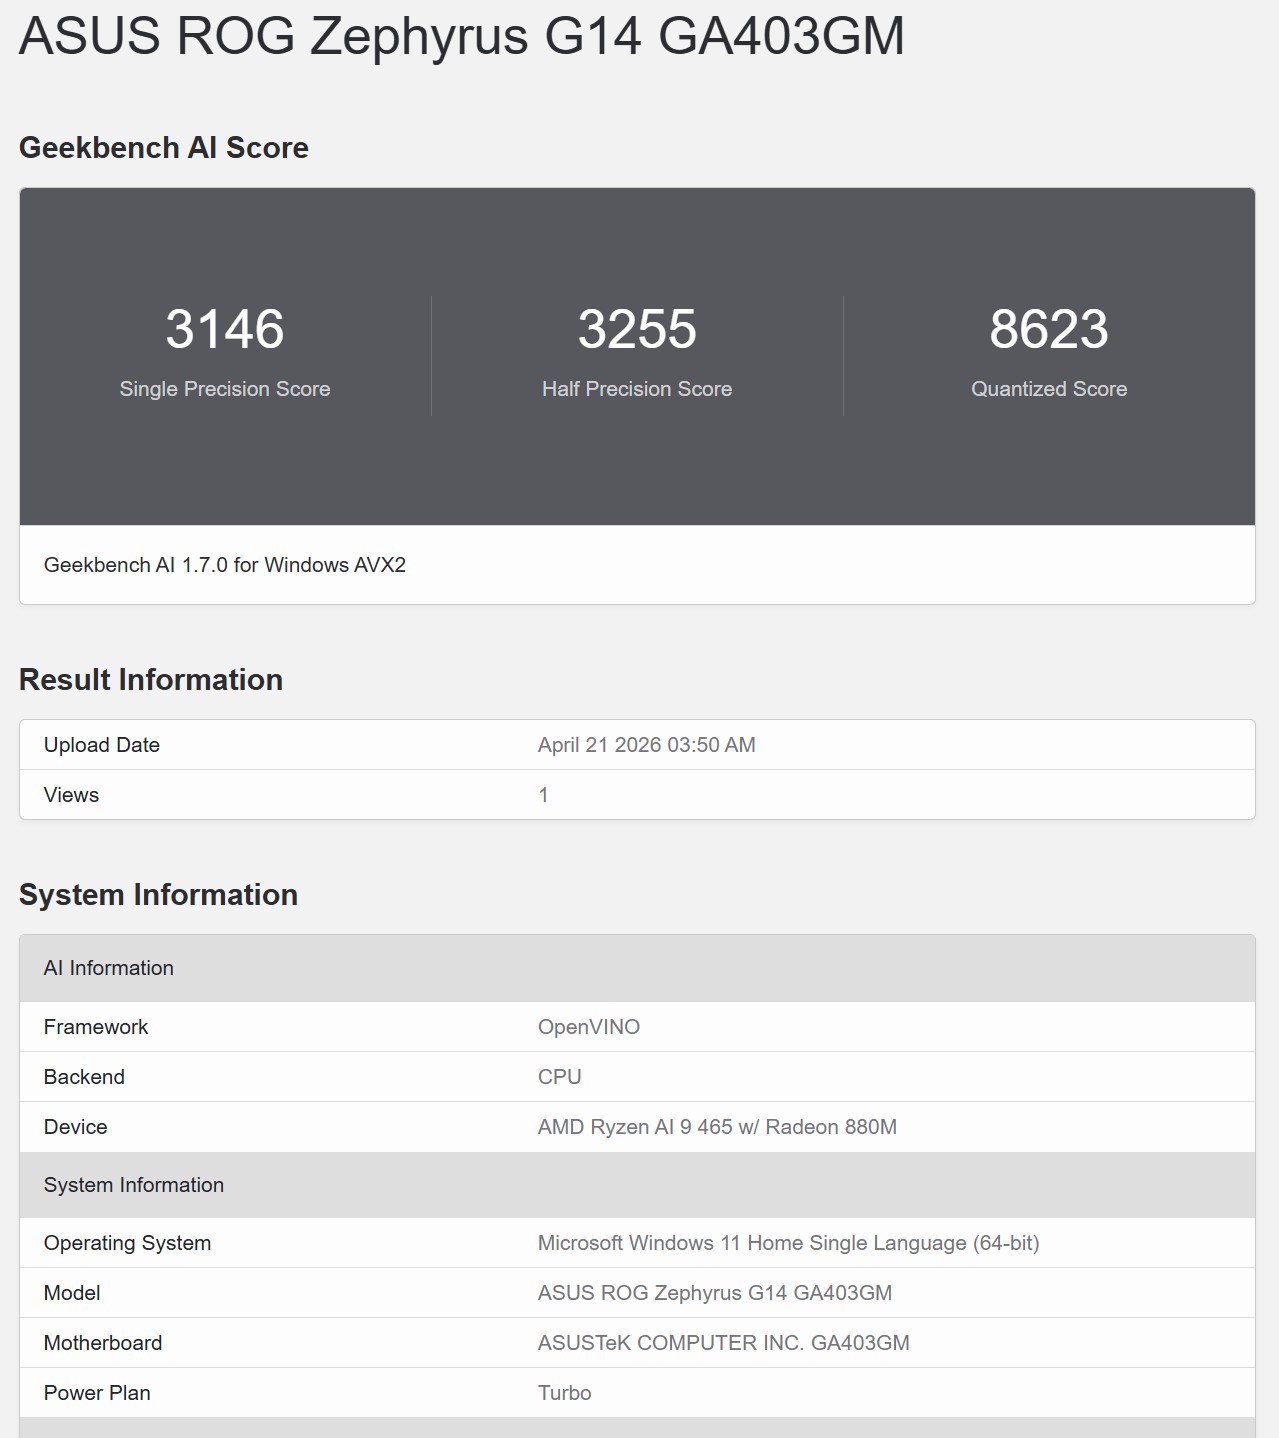Click the 'Half Precision Score' label
Viewport: 1279px width, 1438px height.
(637, 389)
